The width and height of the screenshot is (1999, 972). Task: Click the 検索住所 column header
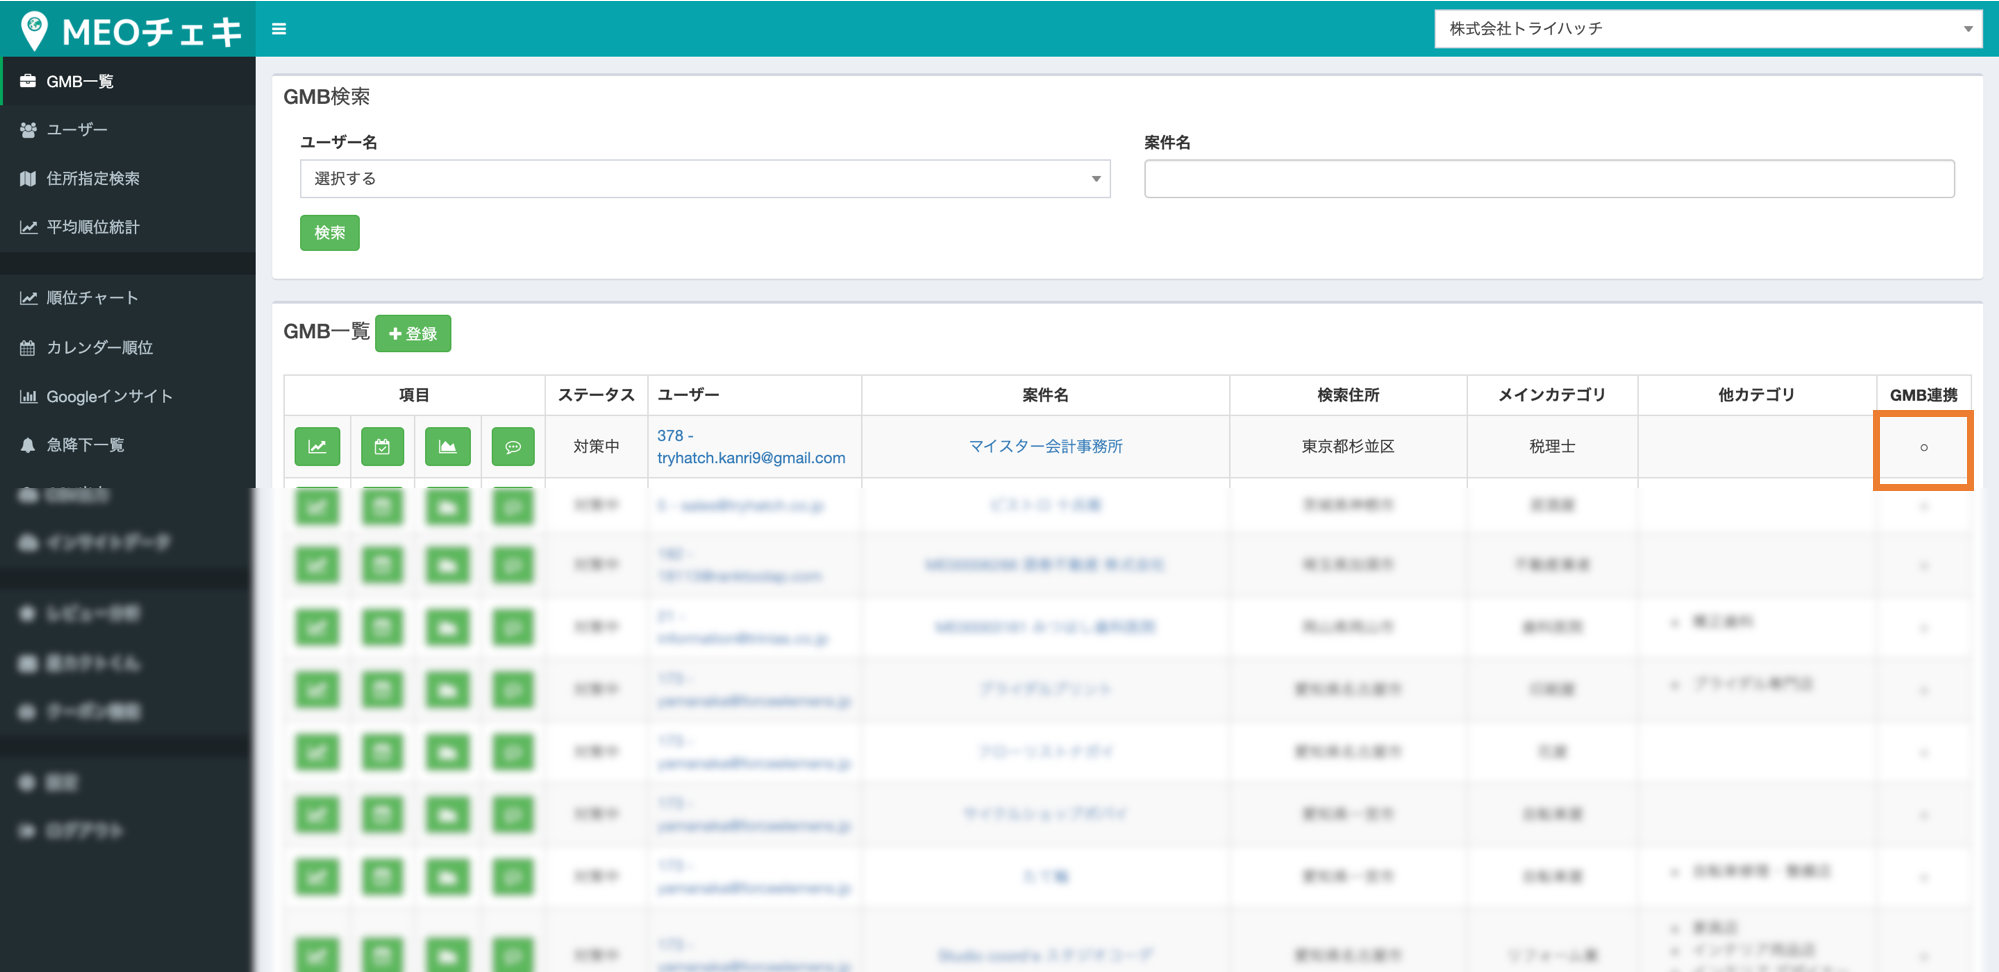[1348, 395]
